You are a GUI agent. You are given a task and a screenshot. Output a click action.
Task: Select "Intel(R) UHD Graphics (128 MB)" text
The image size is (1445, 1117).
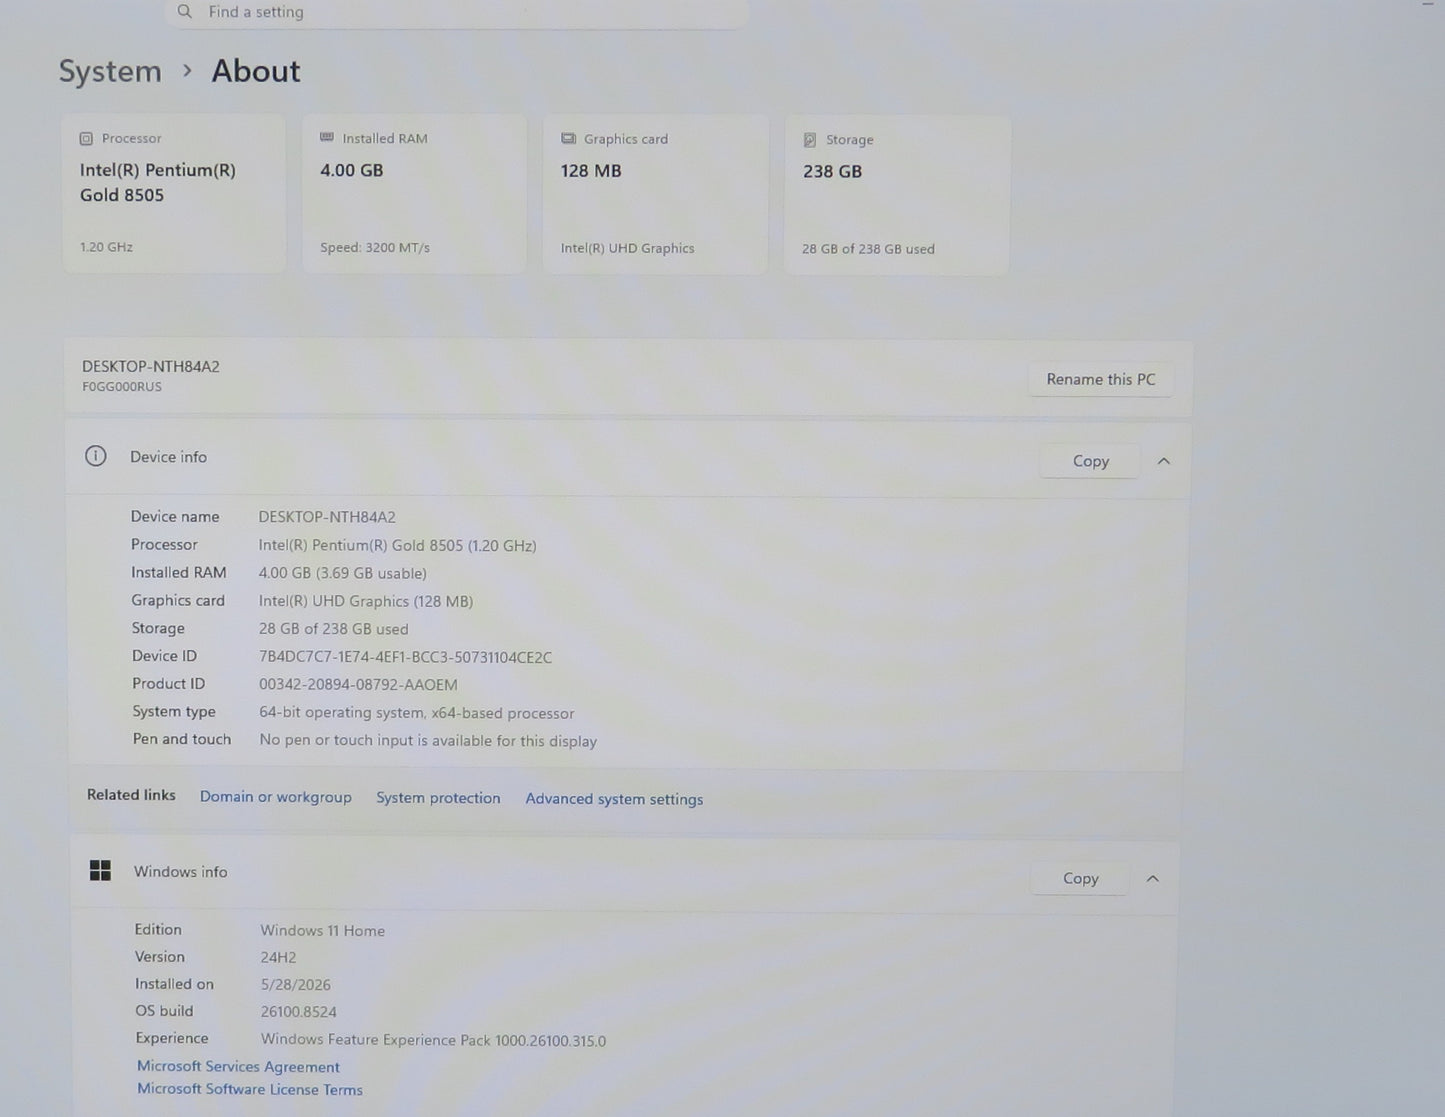tap(366, 601)
